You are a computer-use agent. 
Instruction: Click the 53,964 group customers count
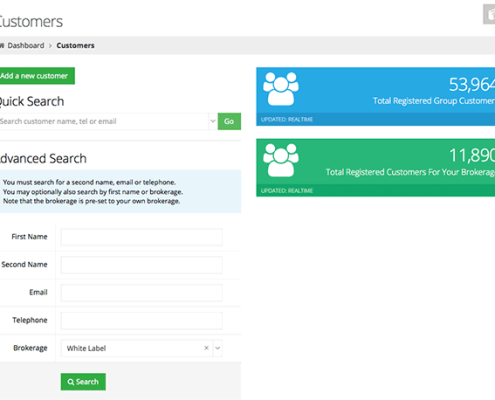(x=472, y=85)
